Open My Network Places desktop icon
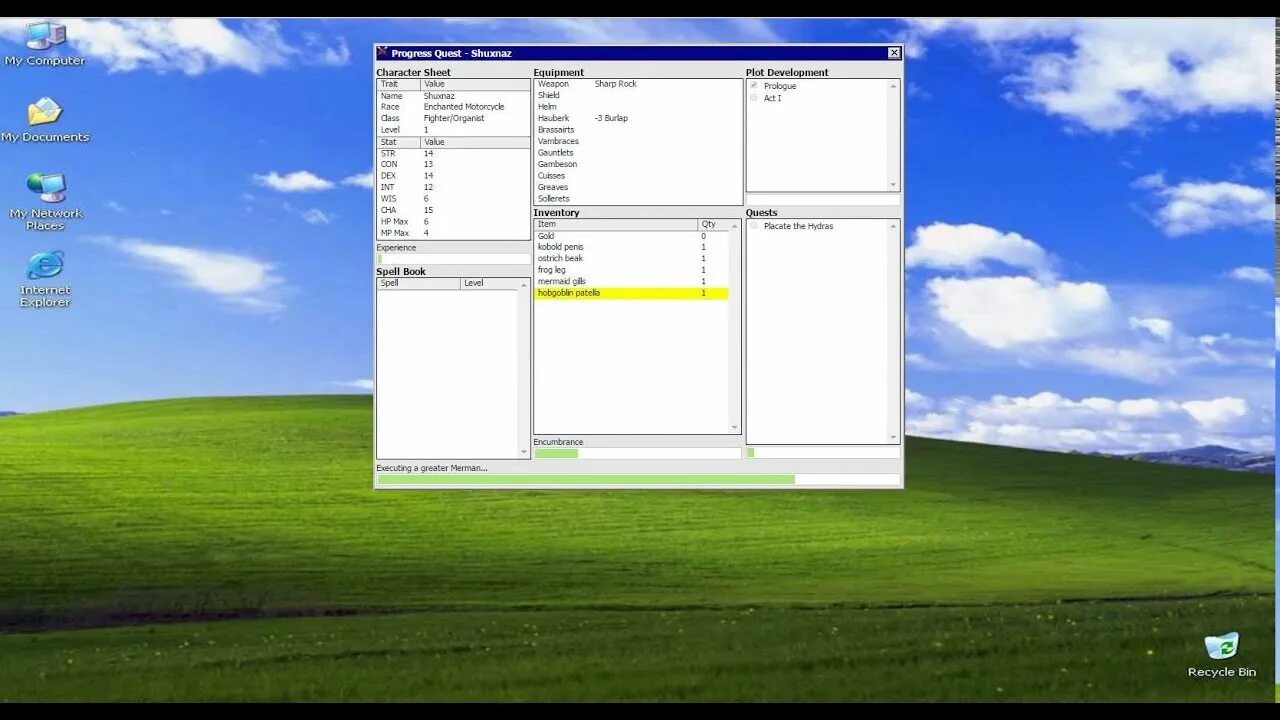The width and height of the screenshot is (1280, 720). click(45, 202)
